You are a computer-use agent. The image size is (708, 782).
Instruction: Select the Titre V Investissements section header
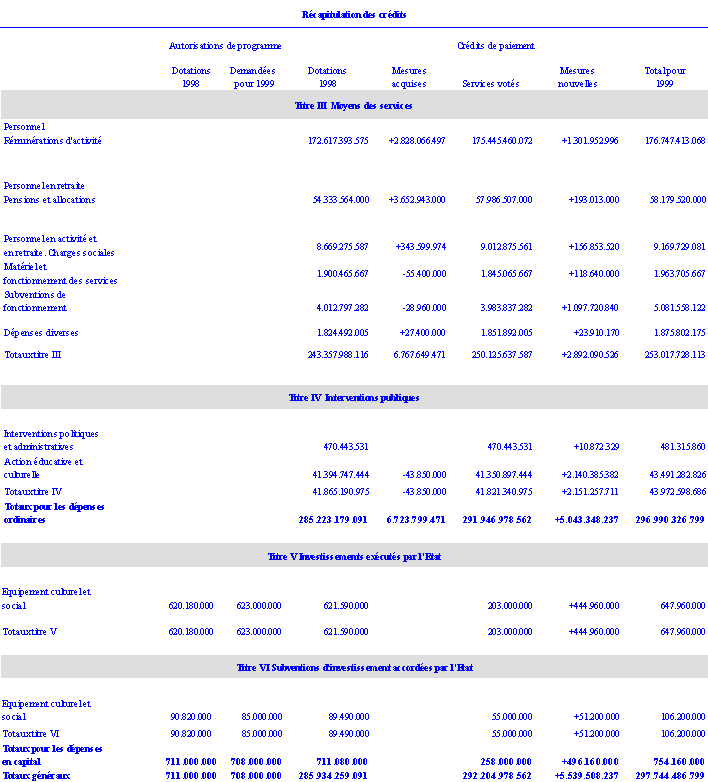click(353, 556)
